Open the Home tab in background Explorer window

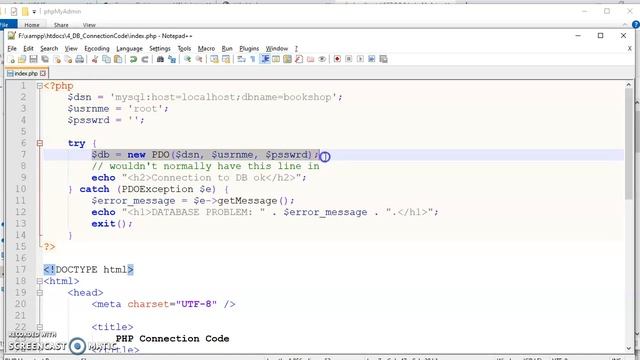pyautogui.click(x=31, y=25)
